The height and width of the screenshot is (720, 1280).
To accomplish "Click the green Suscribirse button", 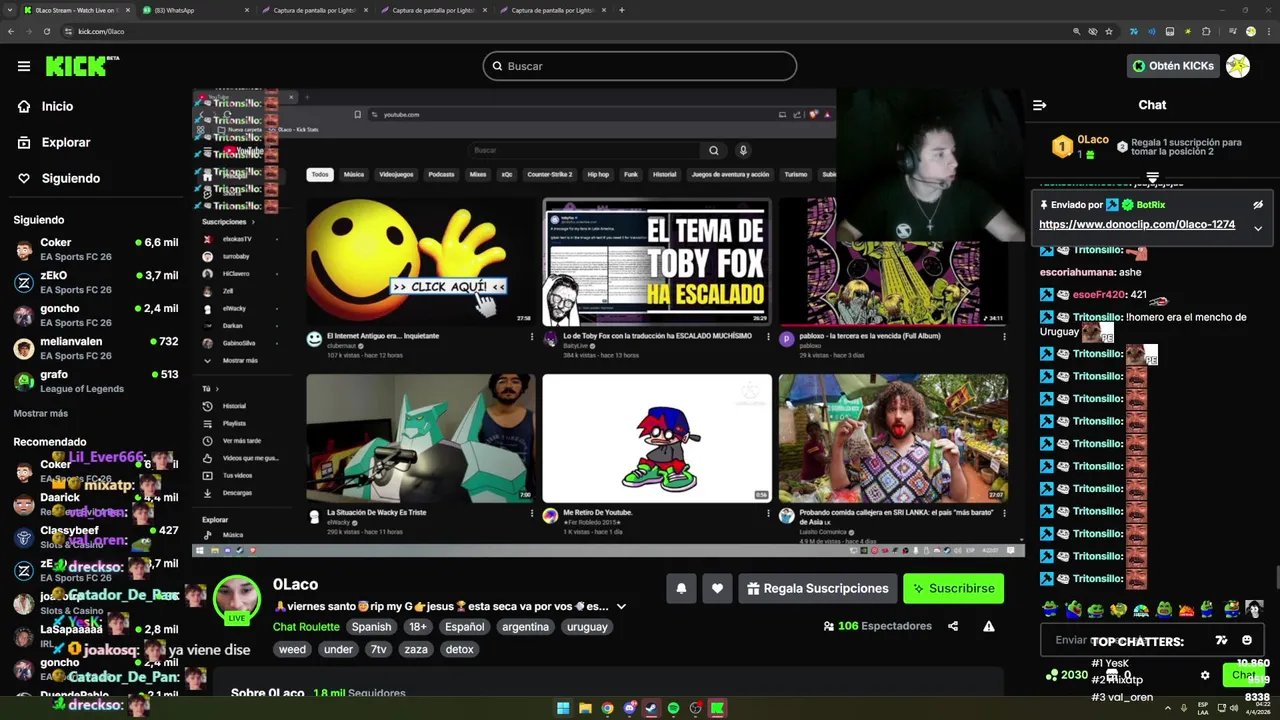I will [x=953, y=588].
